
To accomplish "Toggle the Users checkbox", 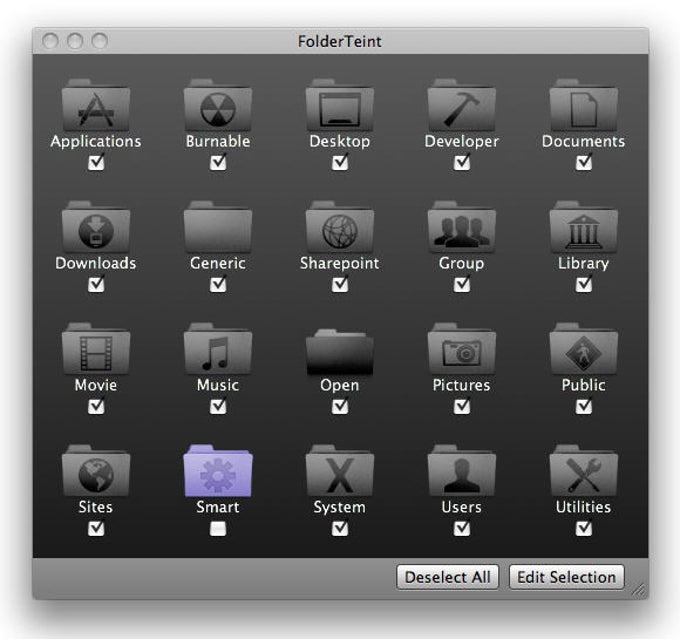I will [x=461, y=528].
